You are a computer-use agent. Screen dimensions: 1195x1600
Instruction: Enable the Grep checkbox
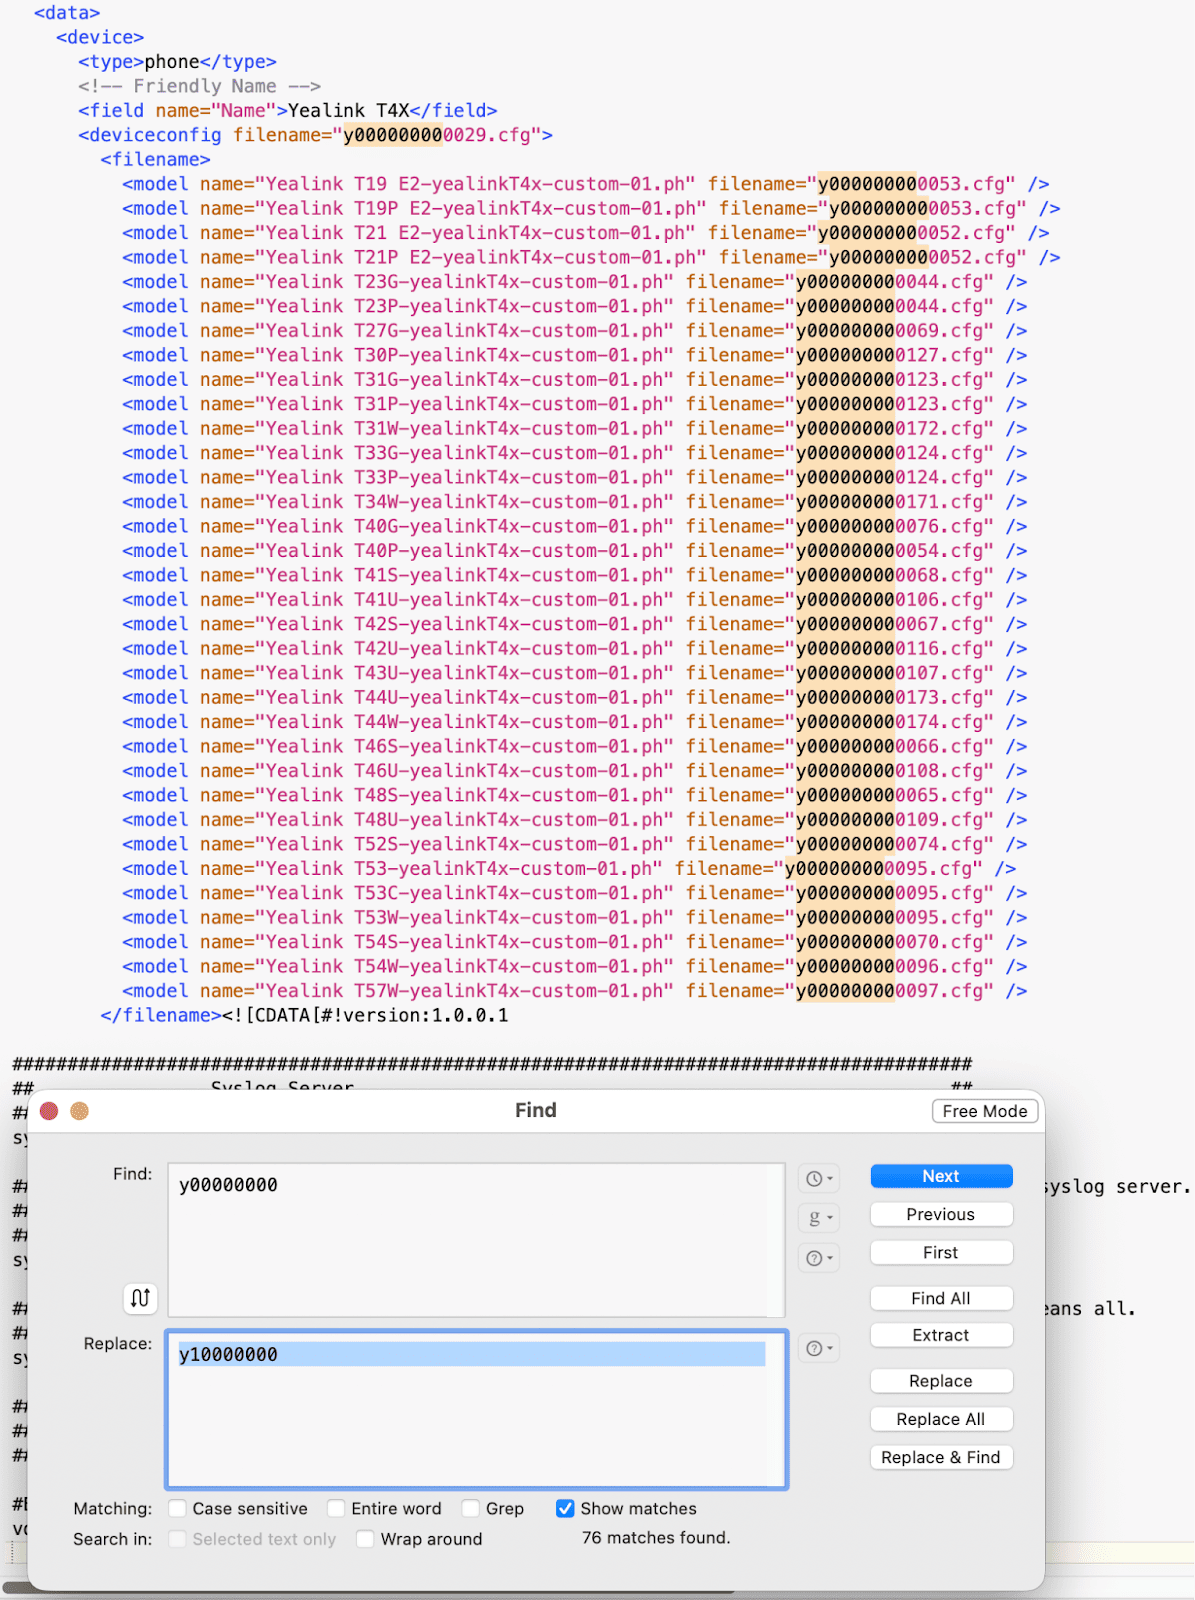pos(470,1508)
